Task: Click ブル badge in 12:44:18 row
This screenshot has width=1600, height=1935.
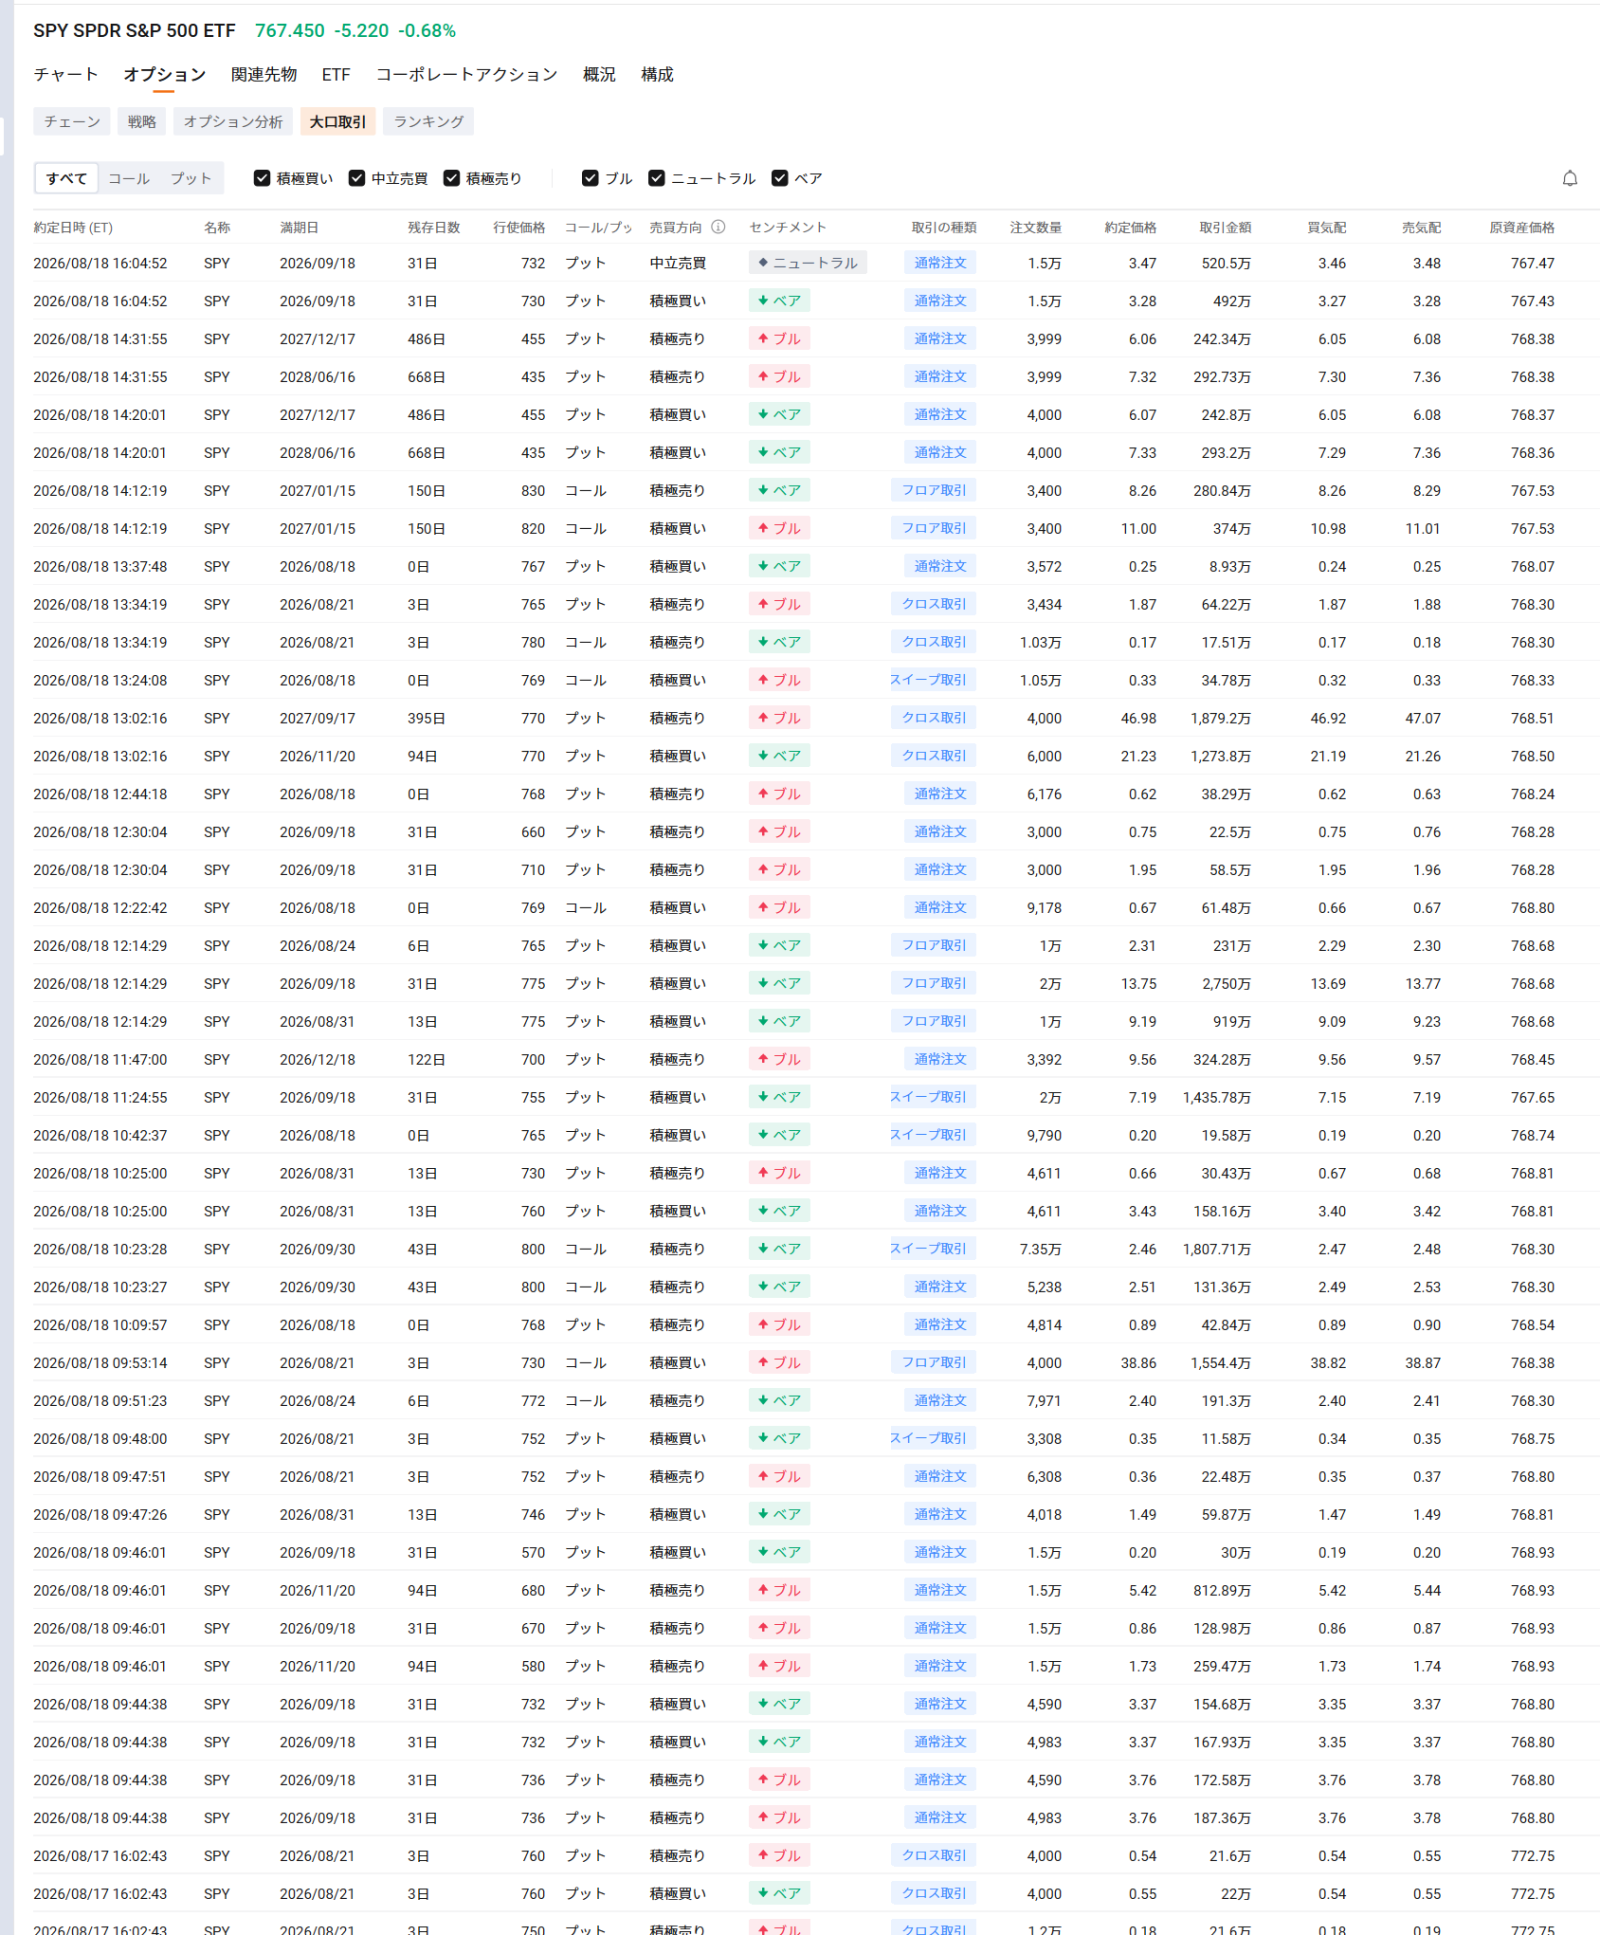Action: pyautogui.click(x=779, y=794)
